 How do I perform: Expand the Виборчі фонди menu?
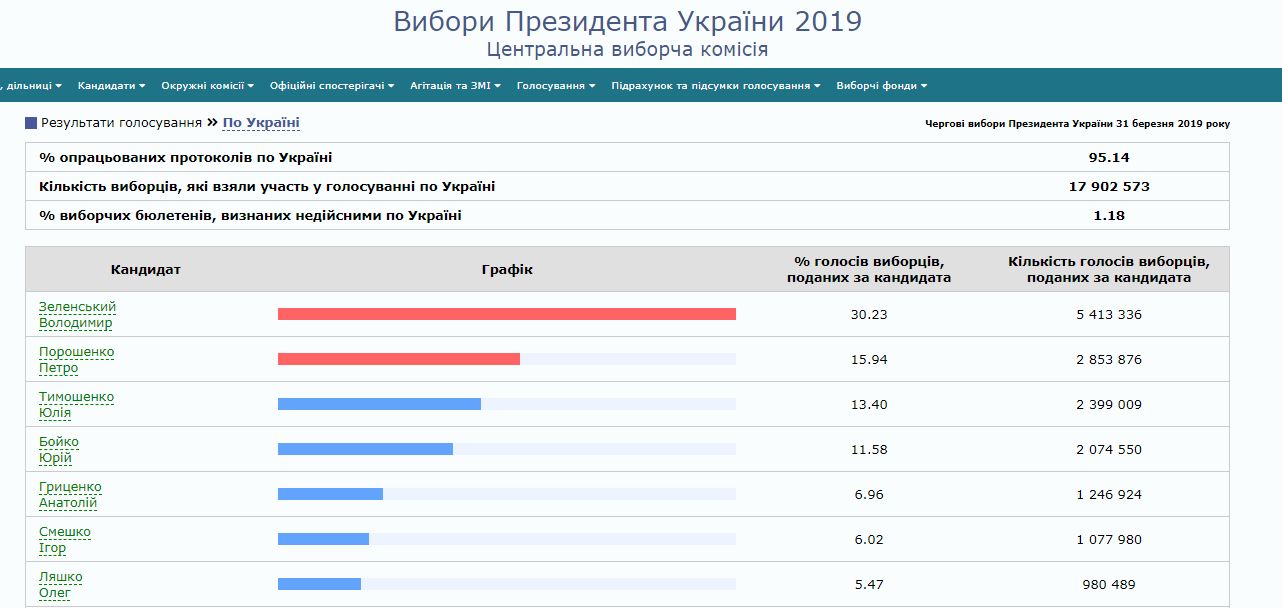881,86
